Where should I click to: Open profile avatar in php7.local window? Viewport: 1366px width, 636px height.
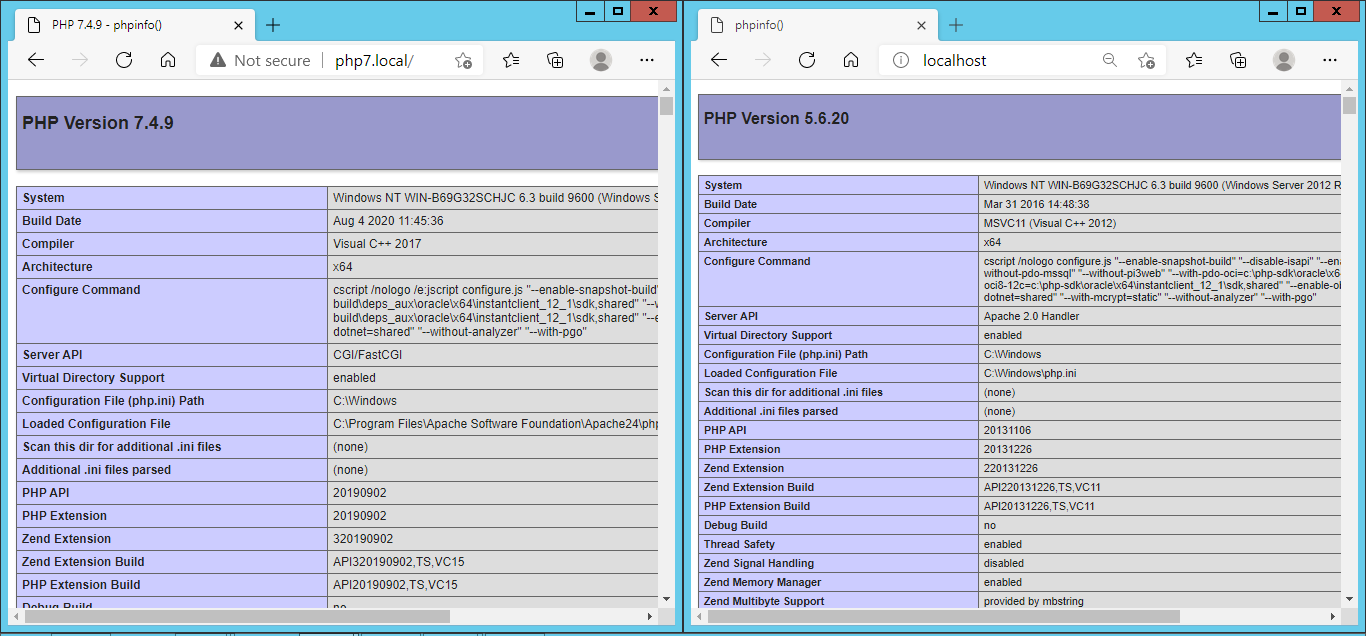pos(601,60)
